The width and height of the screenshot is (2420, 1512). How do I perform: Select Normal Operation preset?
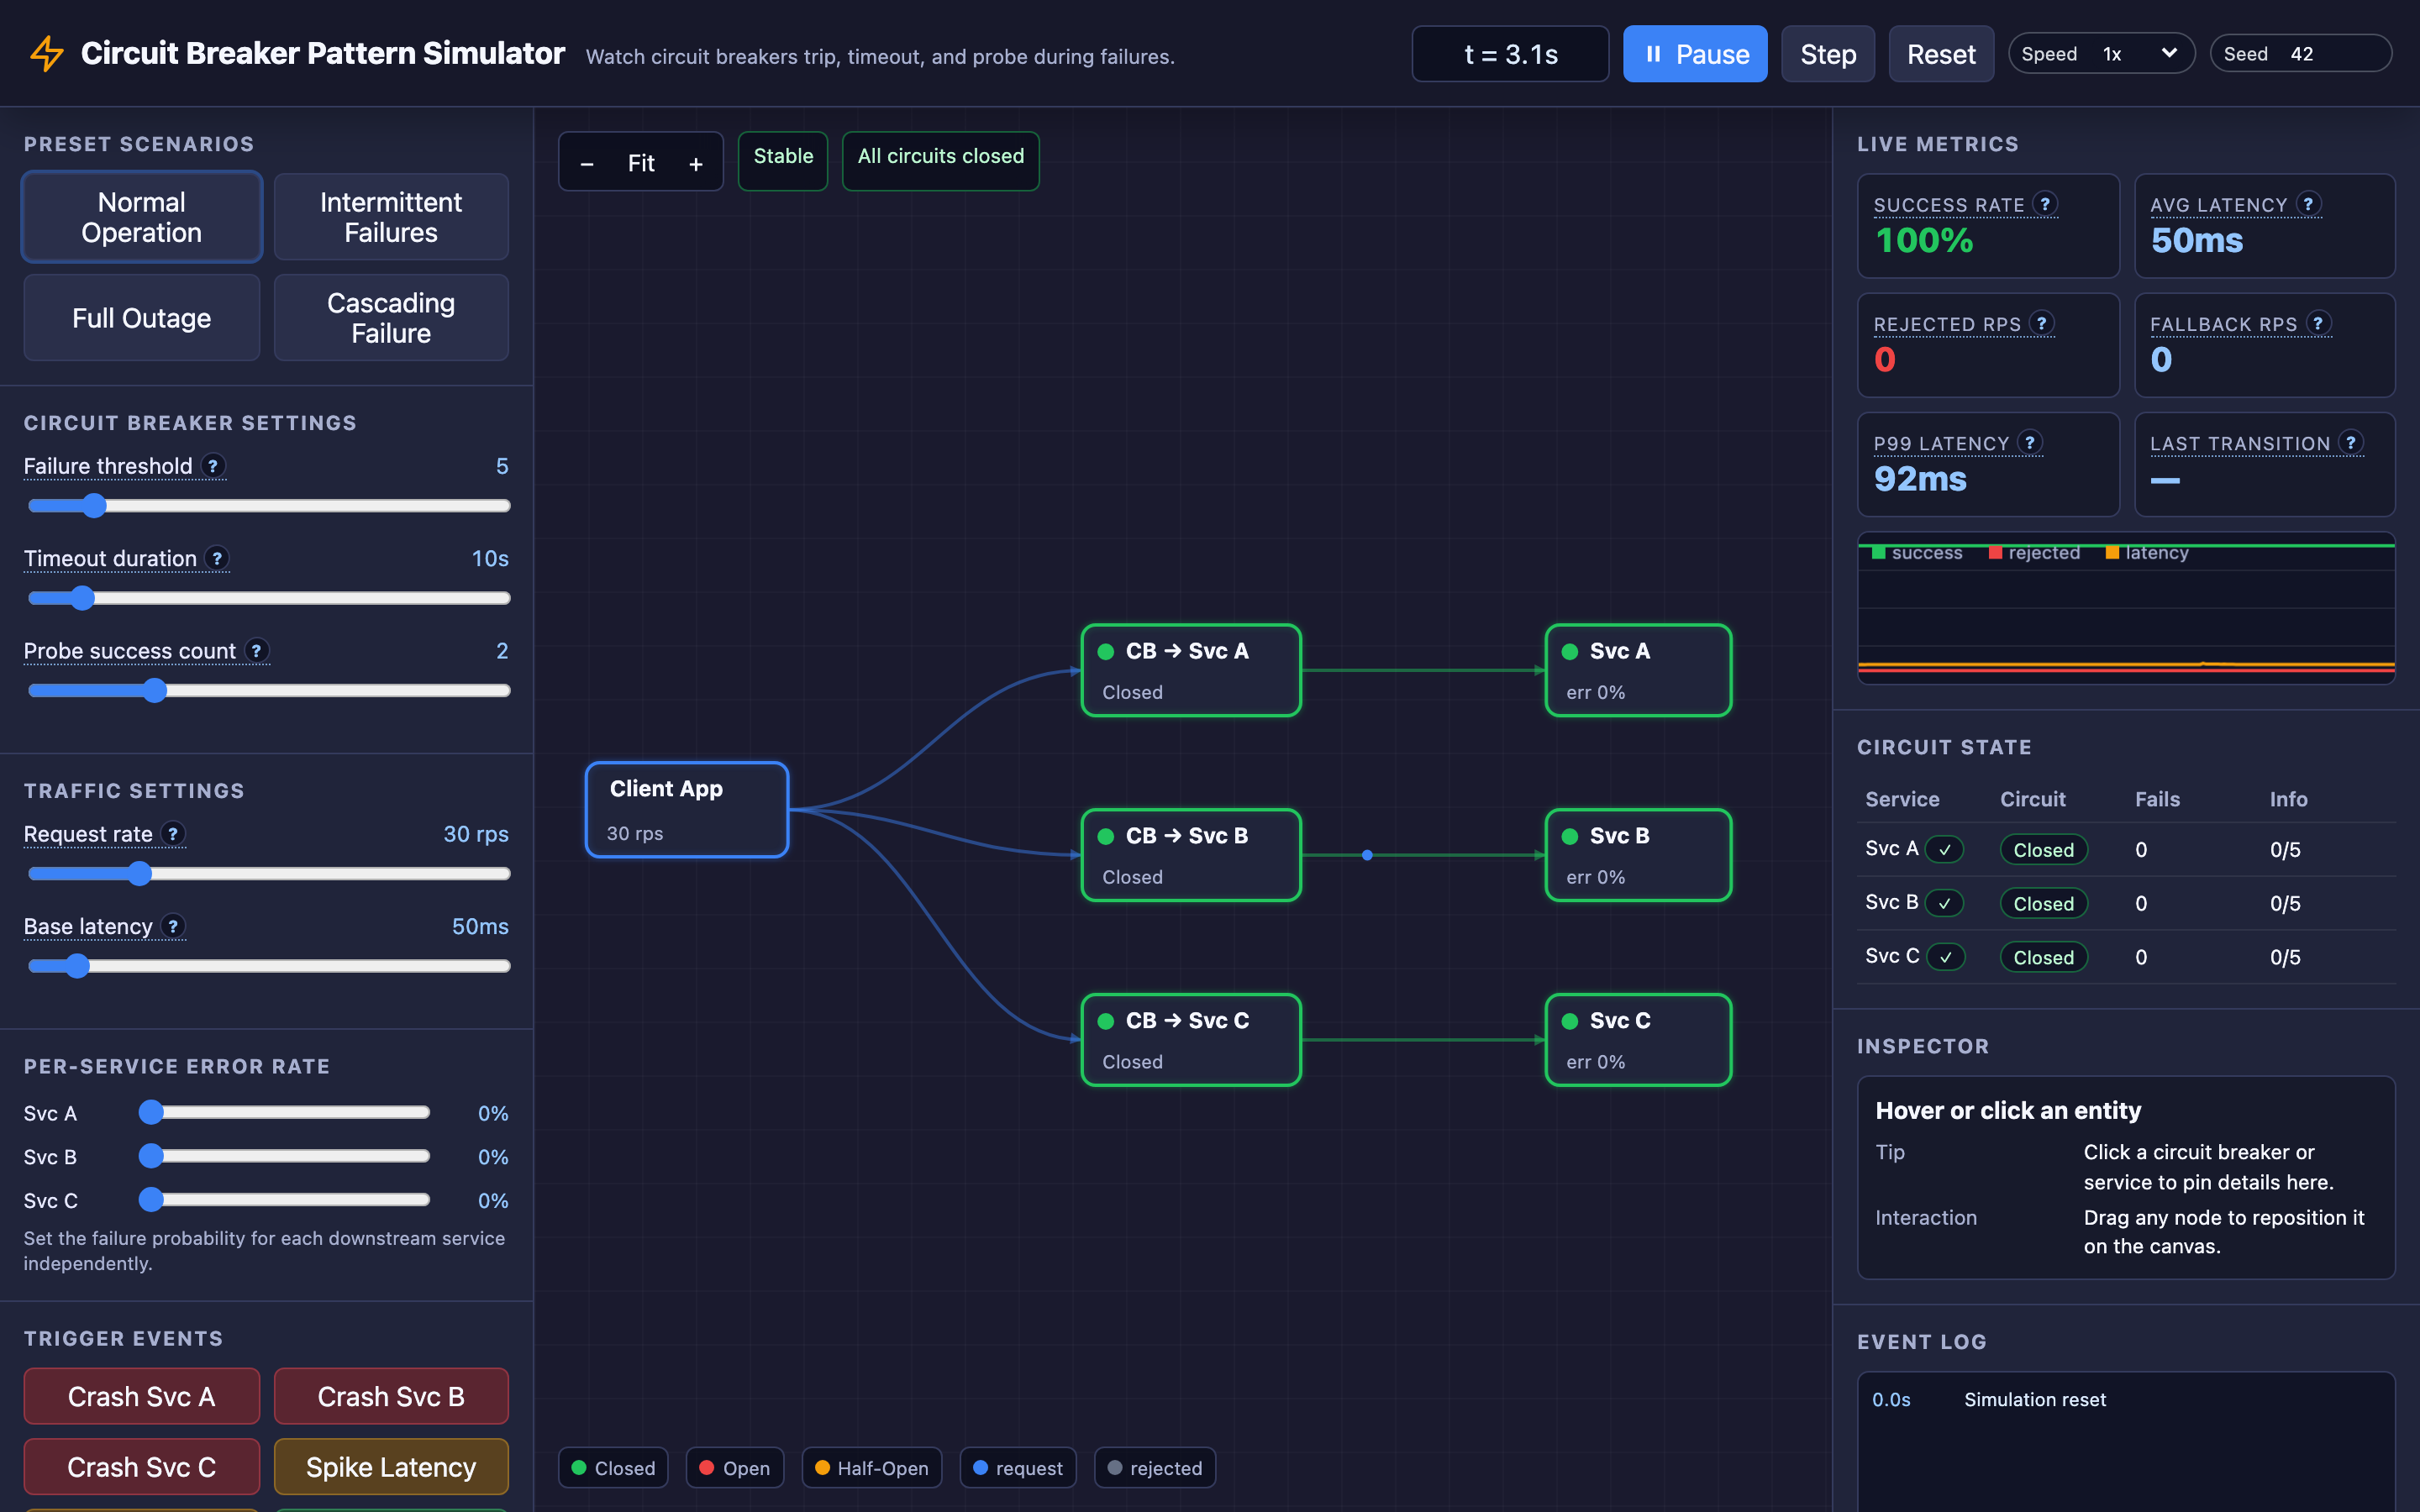pos(142,217)
